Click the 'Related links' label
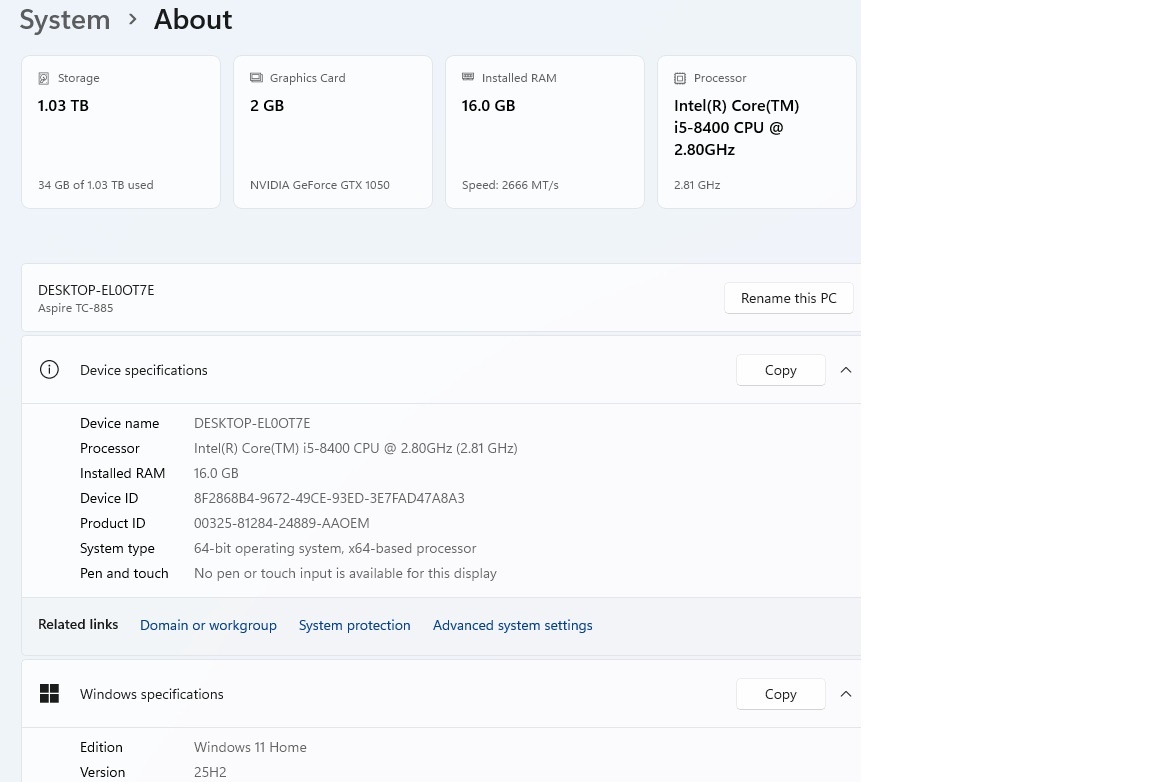Screen dimensions: 1152x782 pyautogui.click(x=78, y=624)
